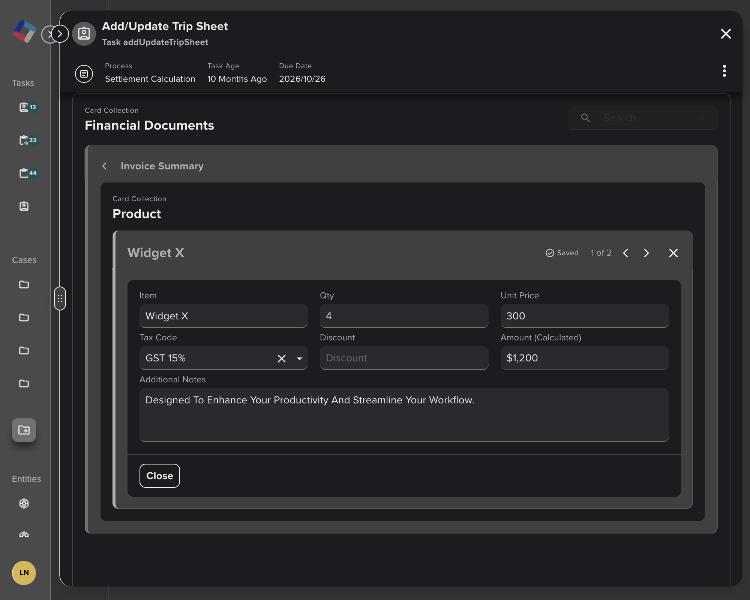Viewport: 750px width, 600px height.
Task: Open the first Entities icon
Action: (24, 503)
